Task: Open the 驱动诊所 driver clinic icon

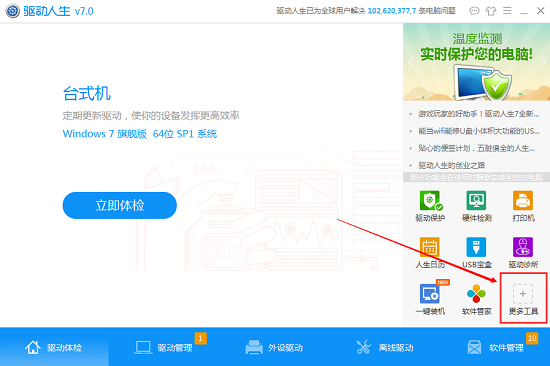Action: [x=523, y=253]
